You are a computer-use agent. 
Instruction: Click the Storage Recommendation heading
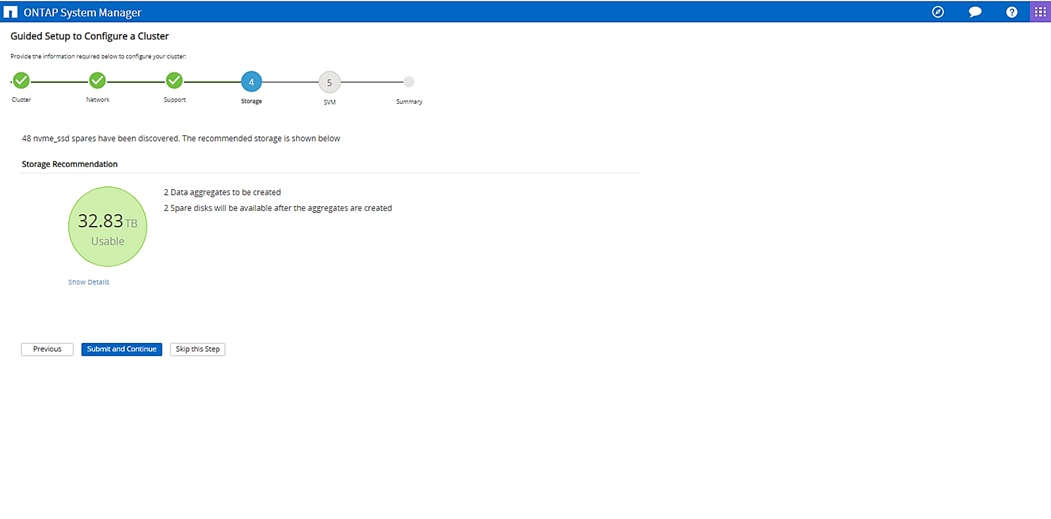click(x=70, y=164)
